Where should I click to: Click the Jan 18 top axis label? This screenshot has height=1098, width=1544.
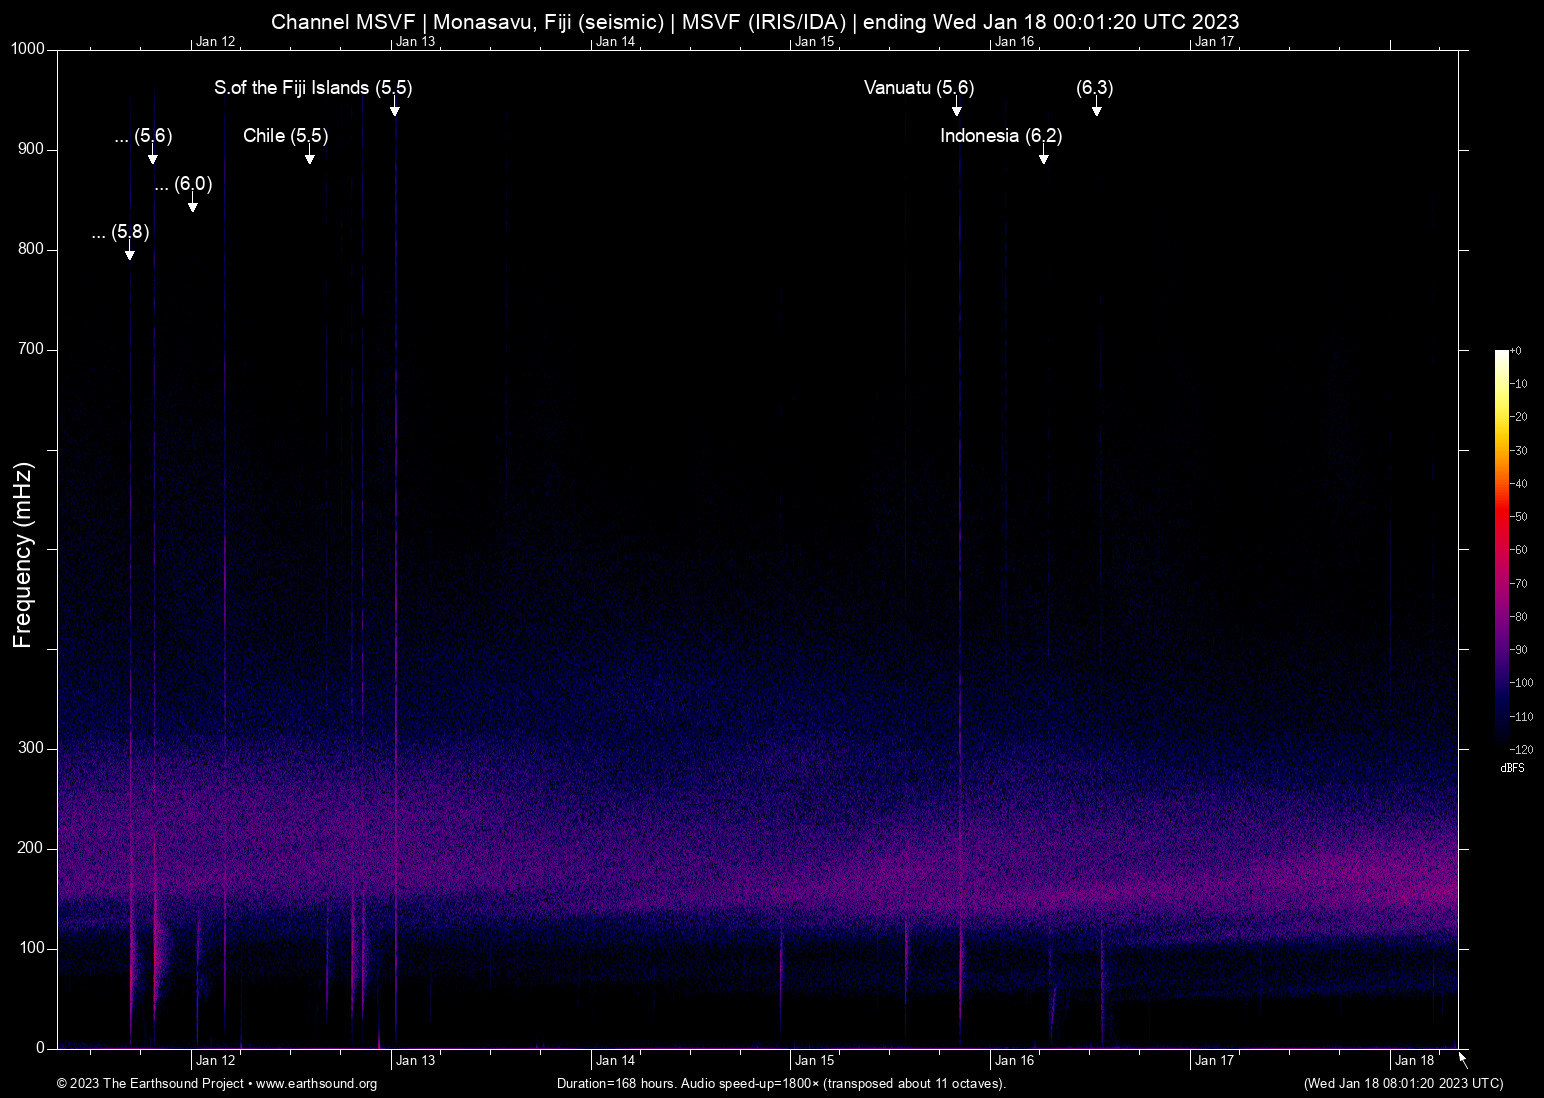click(1417, 1060)
